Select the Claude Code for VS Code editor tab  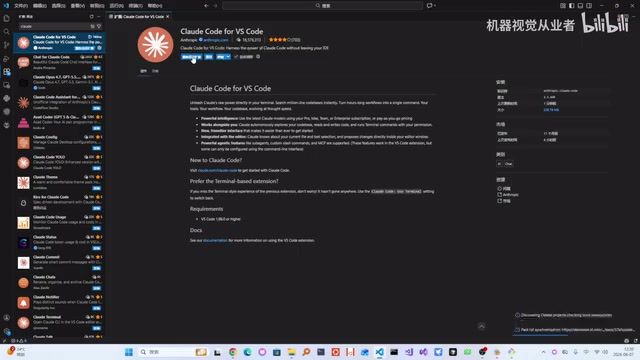(139, 17)
